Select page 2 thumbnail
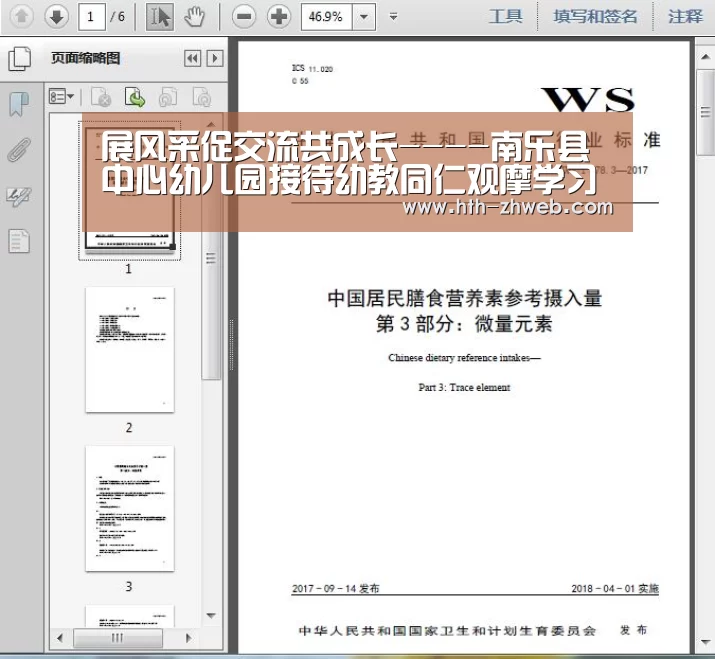The width and height of the screenshot is (715, 659). [x=130, y=350]
